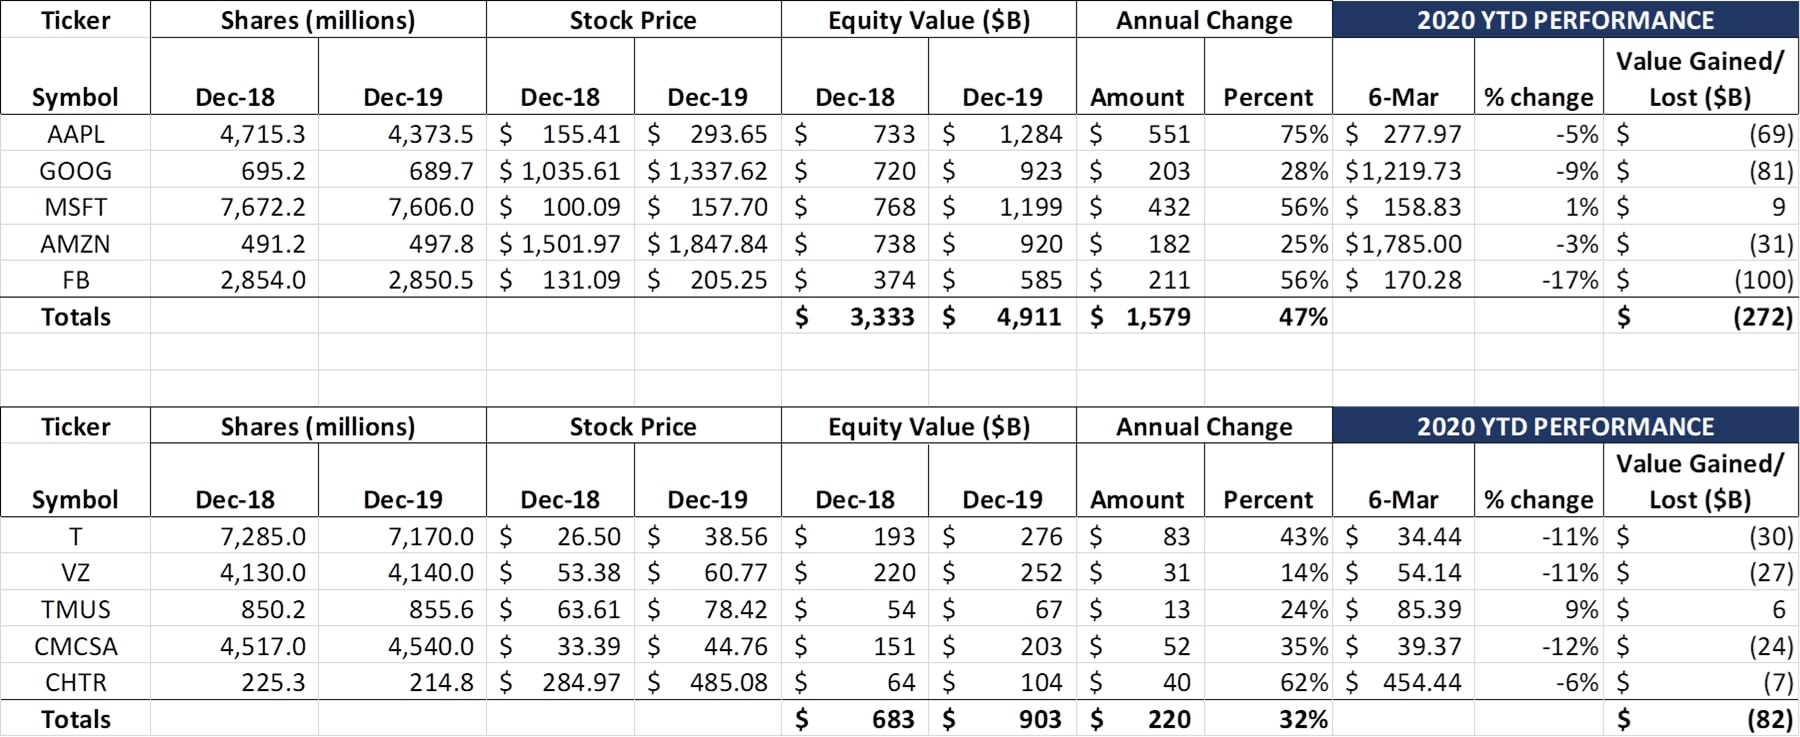
Task: Click the top Equity Value ($B) header
Action: pyautogui.click(x=929, y=20)
